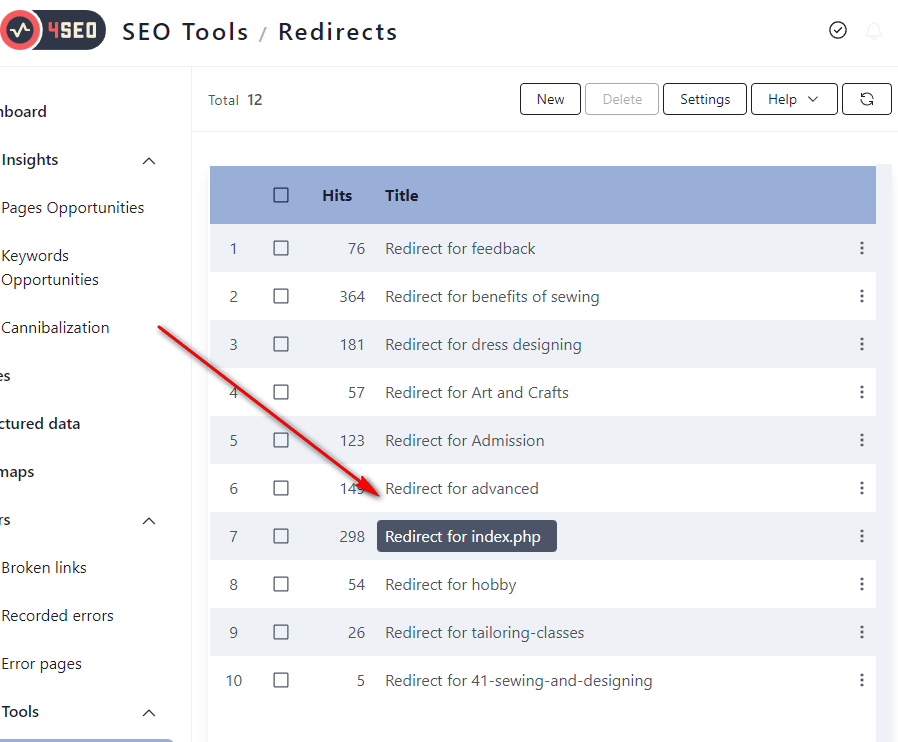Click the circled checkmark status icon
This screenshot has height=742, width=898.
tap(838, 31)
